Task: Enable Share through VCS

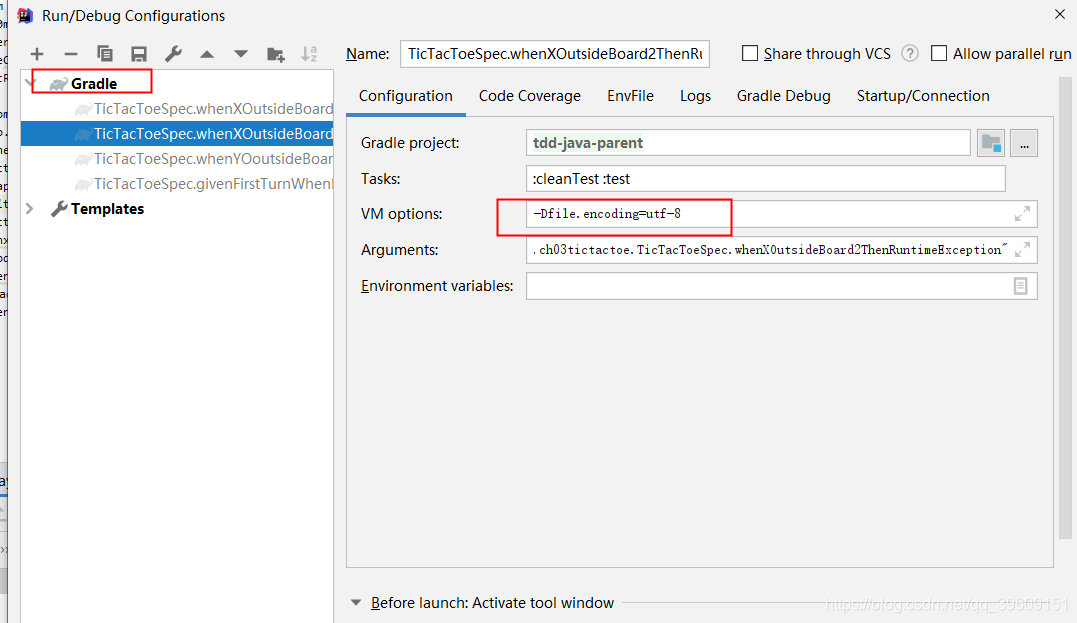Action: [750, 53]
